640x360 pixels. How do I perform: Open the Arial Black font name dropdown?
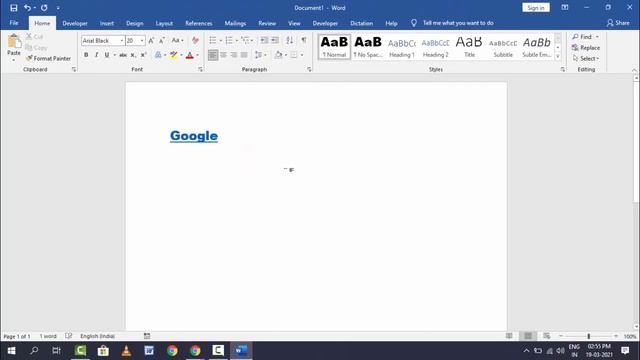(122, 41)
